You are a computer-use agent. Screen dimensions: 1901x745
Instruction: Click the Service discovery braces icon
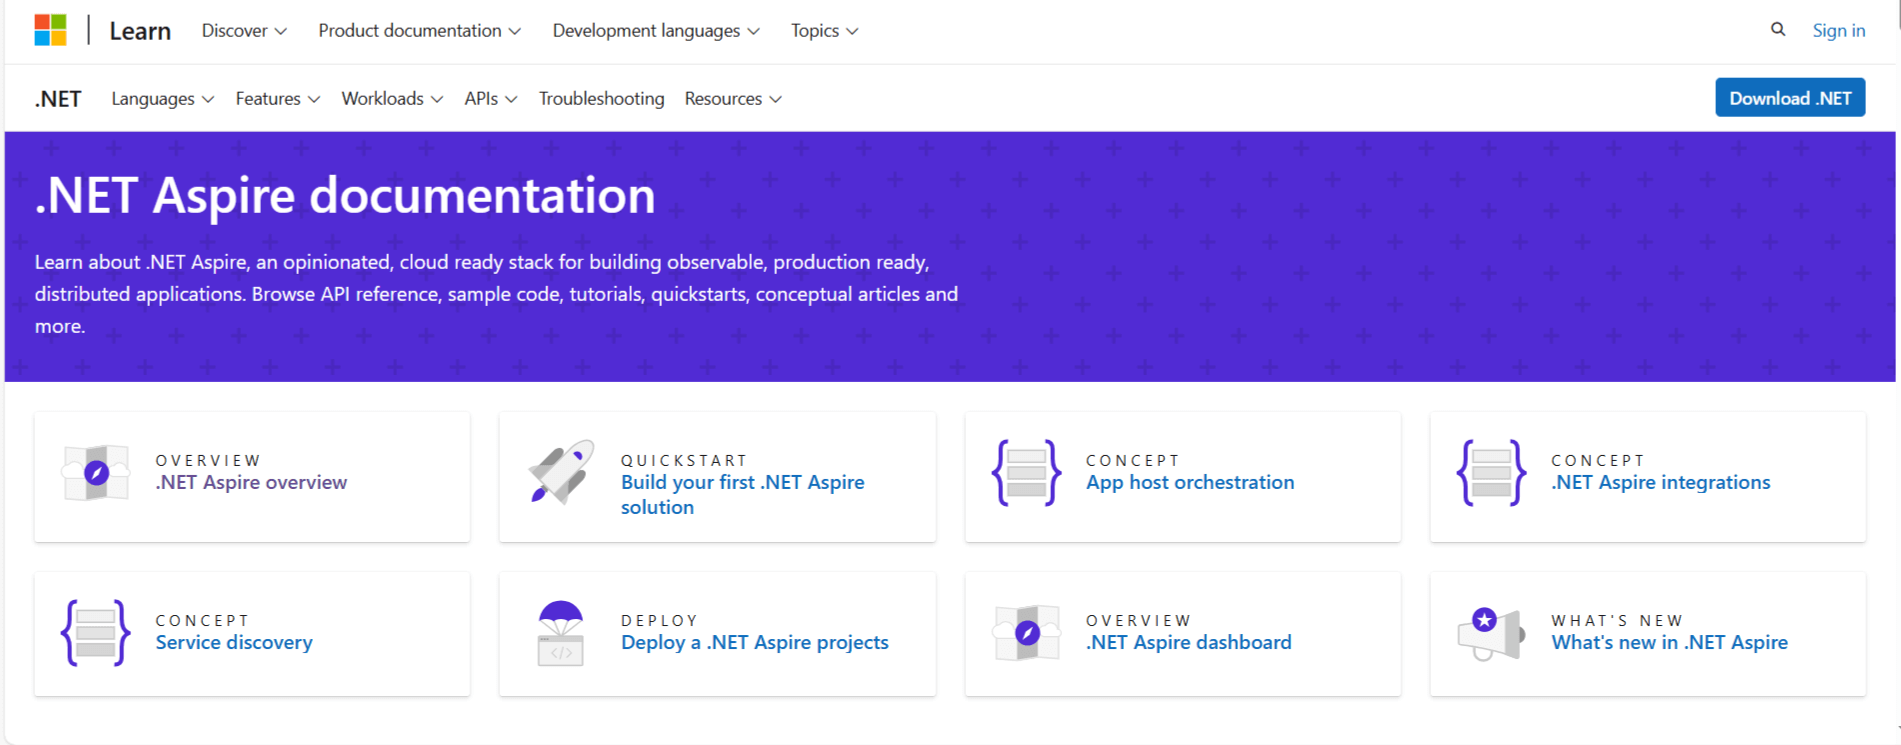point(96,632)
